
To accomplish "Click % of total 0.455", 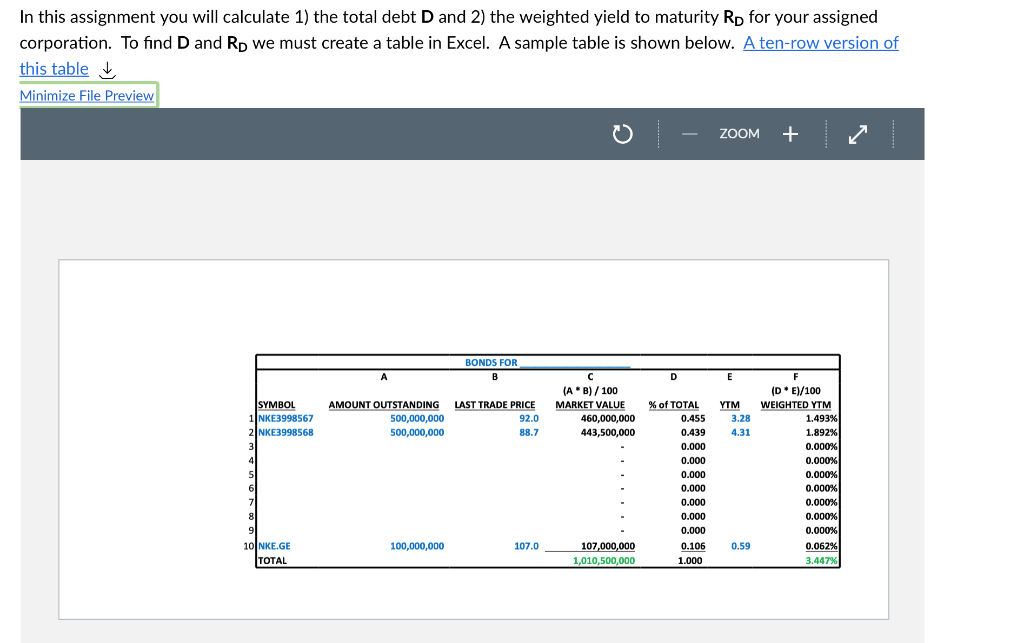I will (x=693, y=418).
